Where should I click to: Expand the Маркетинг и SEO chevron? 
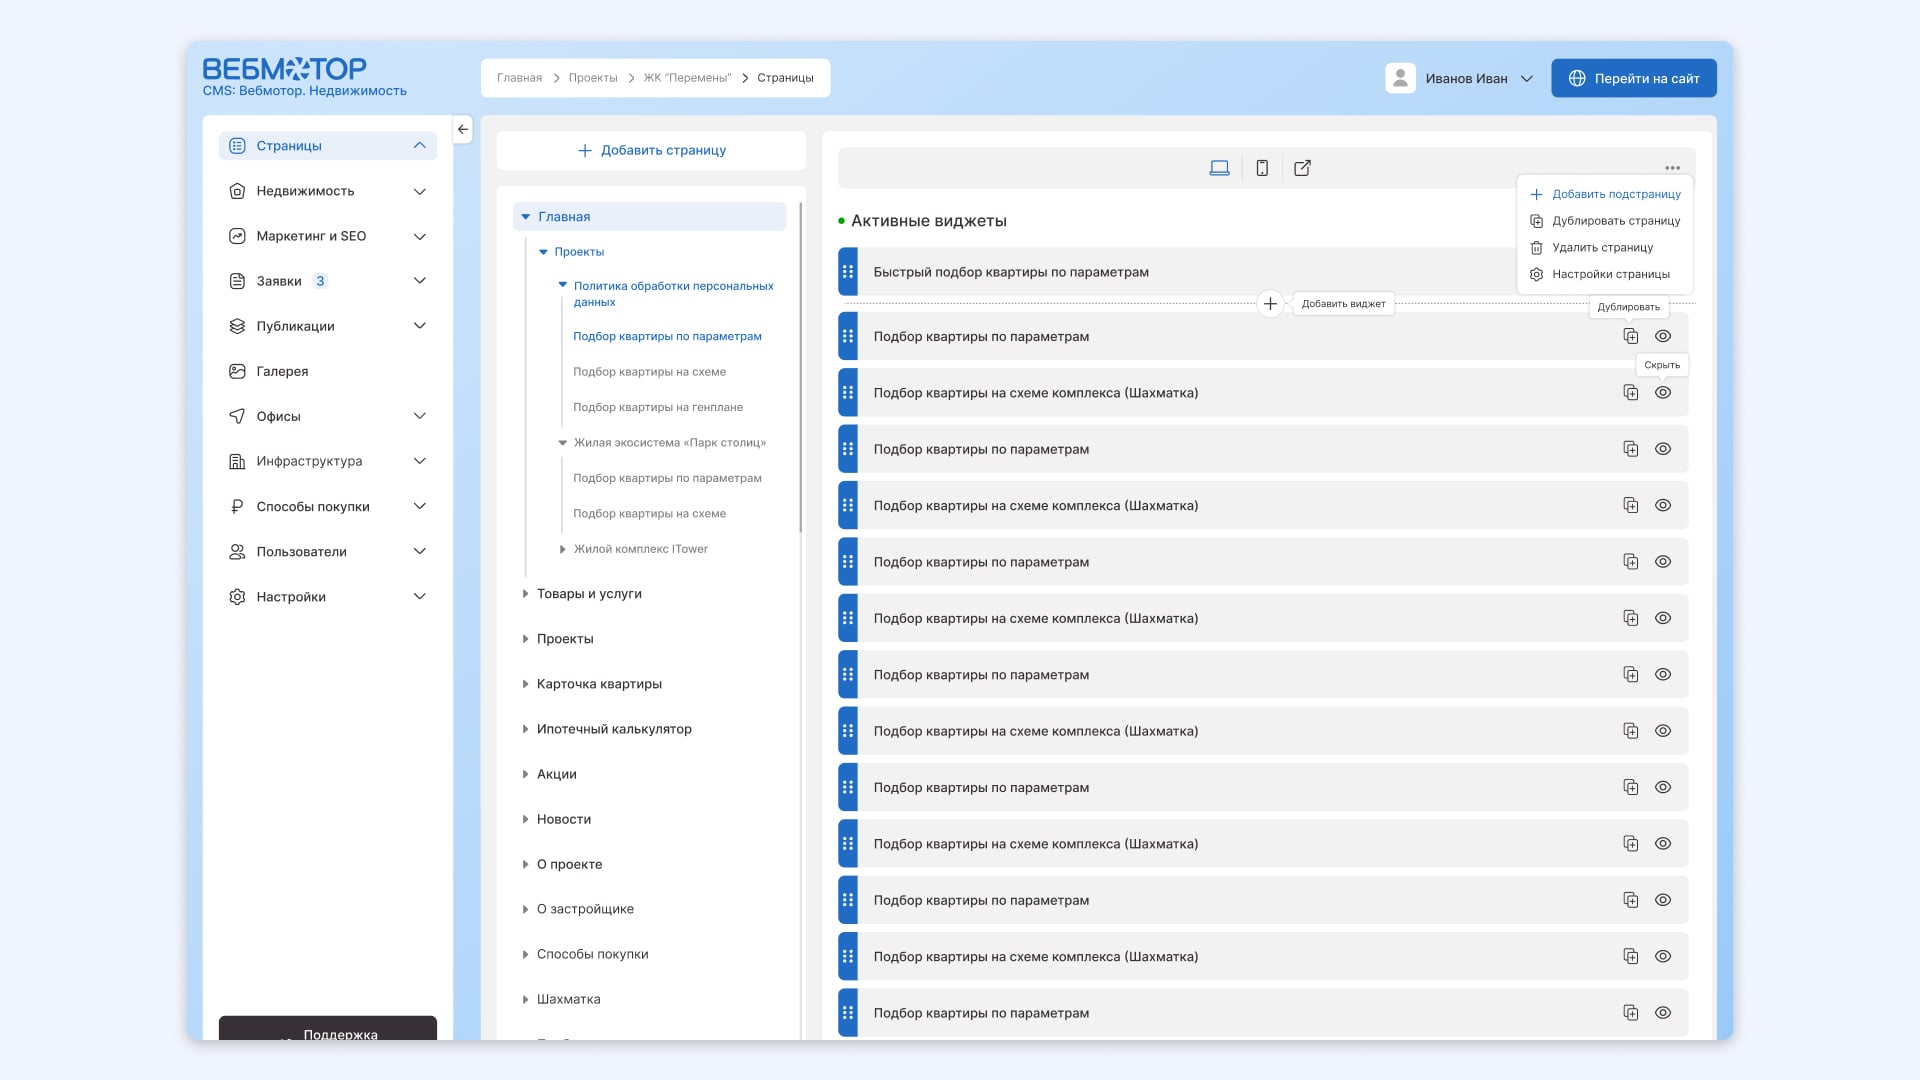point(420,236)
